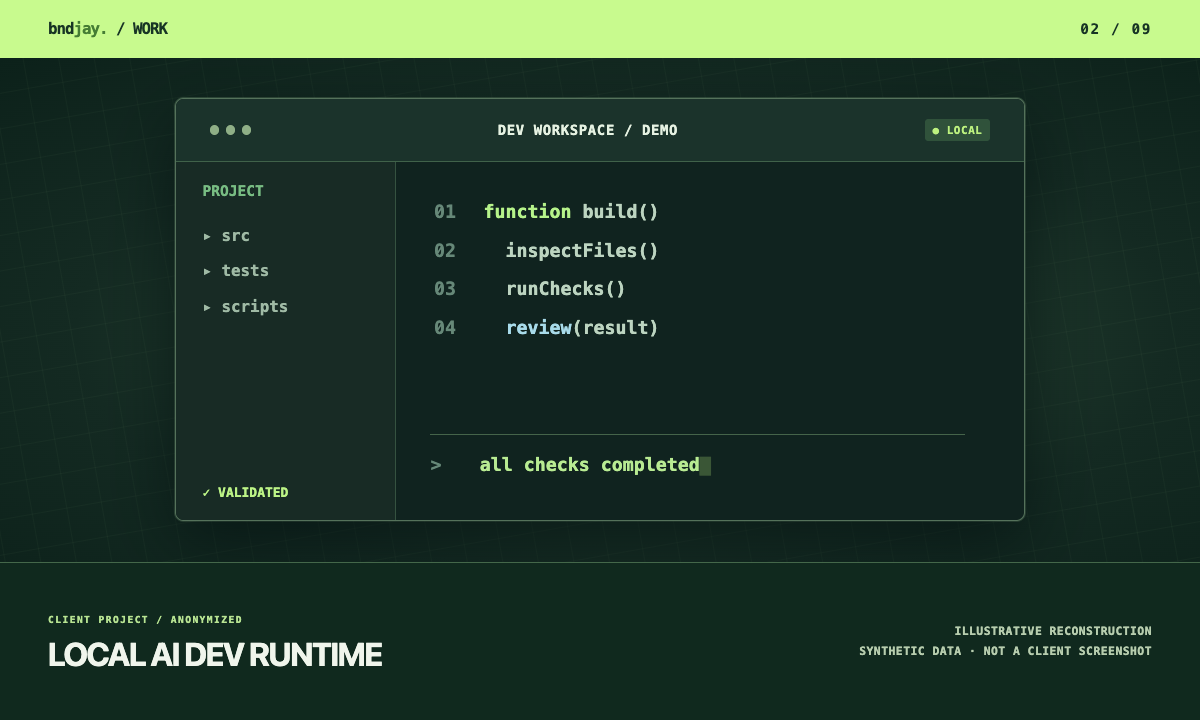The height and width of the screenshot is (720, 1200).
Task: Click the function build() code line
Action: click(572, 212)
